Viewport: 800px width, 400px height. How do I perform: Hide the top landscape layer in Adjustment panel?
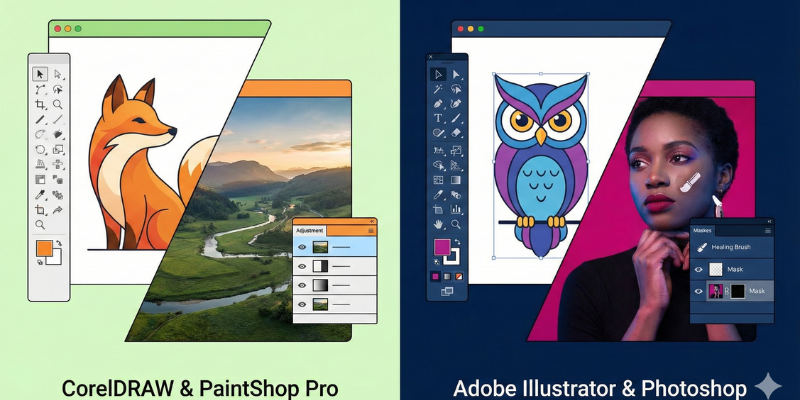click(302, 246)
